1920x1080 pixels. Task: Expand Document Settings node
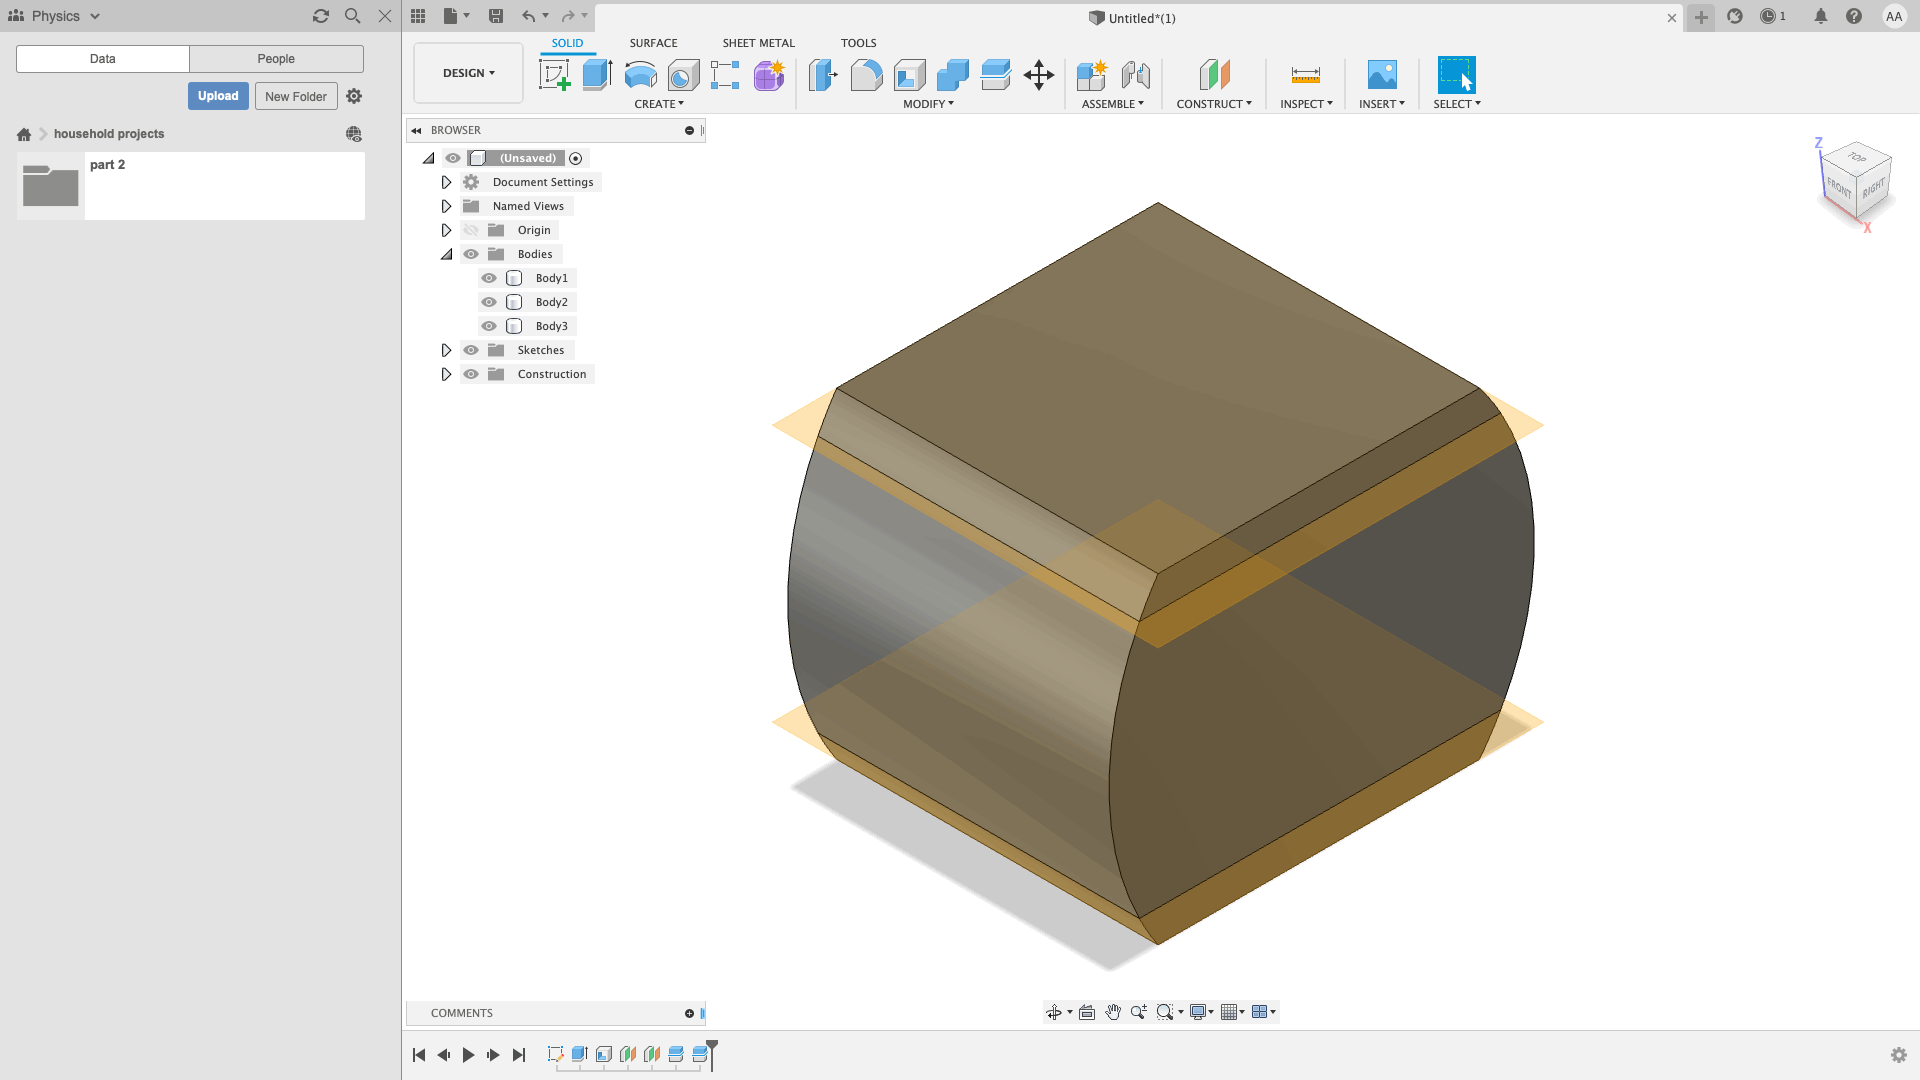click(446, 182)
